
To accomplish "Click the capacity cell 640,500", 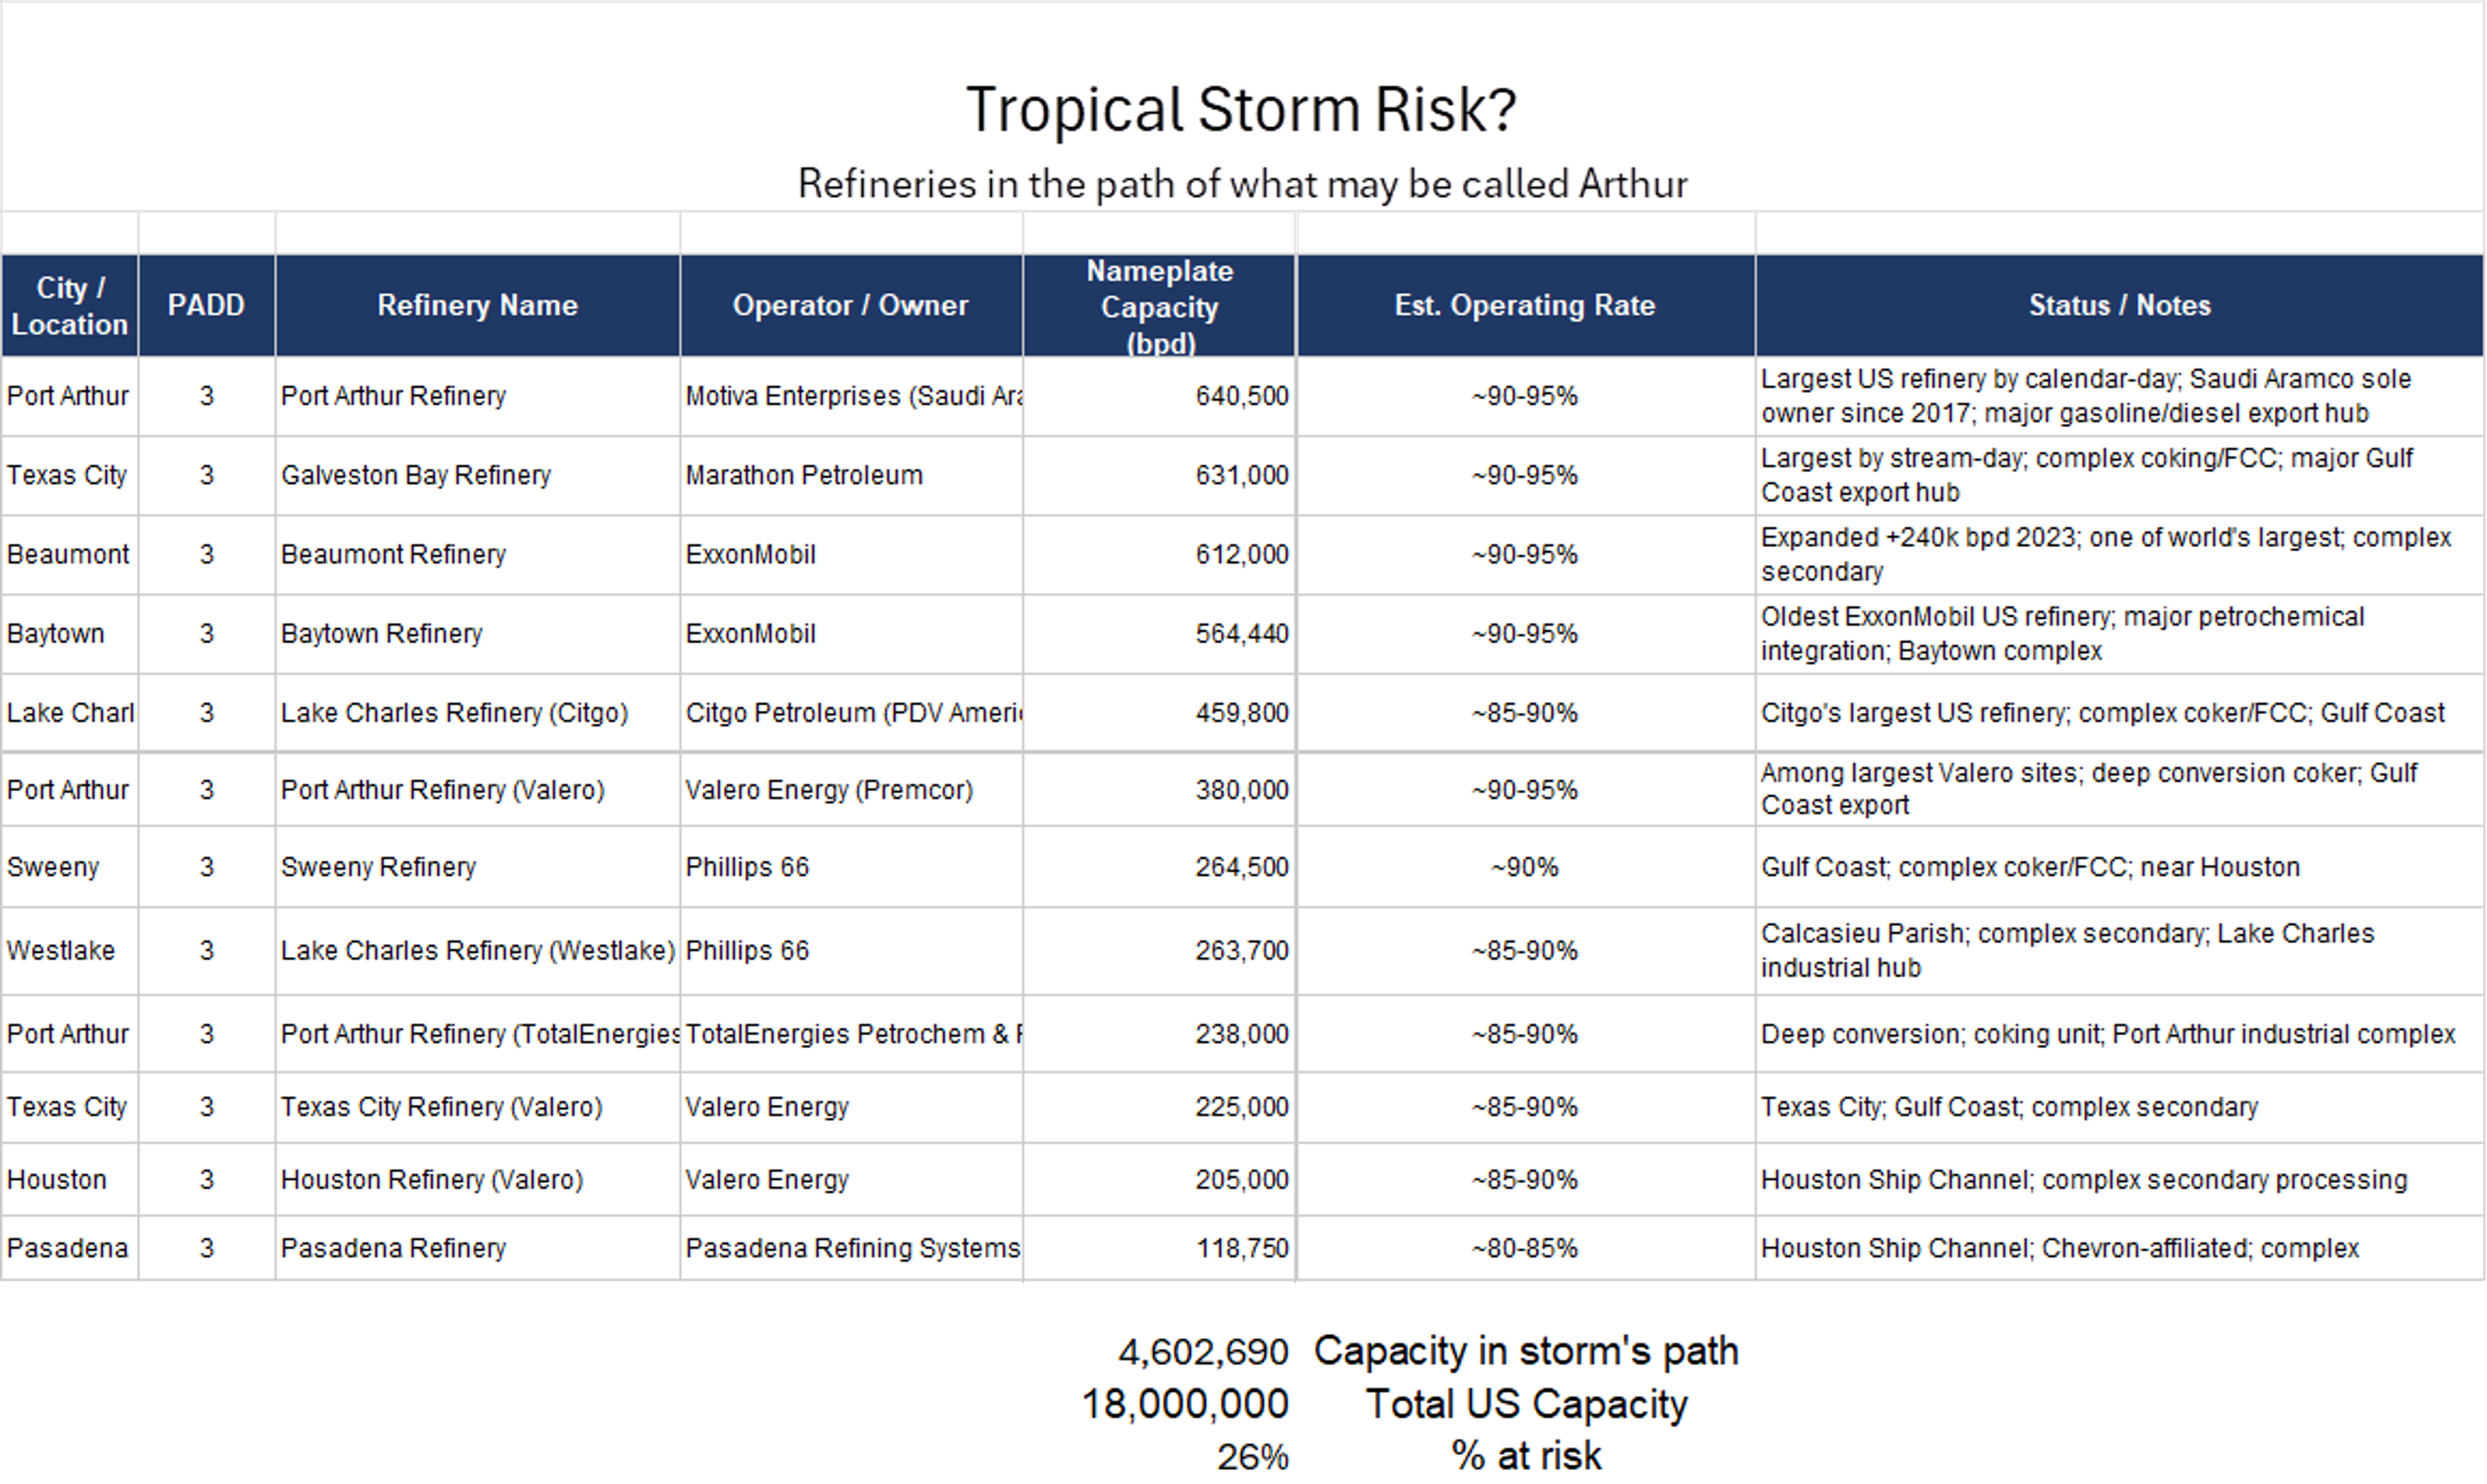I will pyautogui.click(x=1159, y=396).
